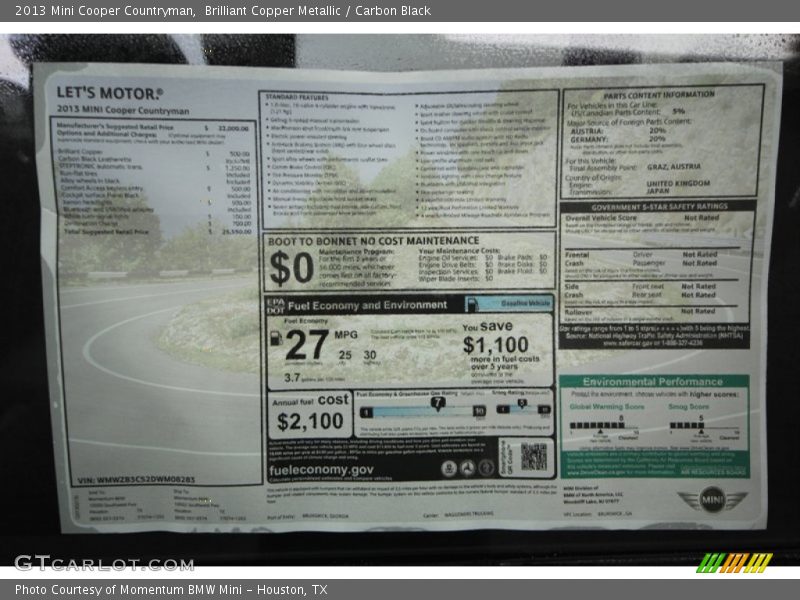Viewport: 800px width, 600px height.
Task: Click the 'GERMANY' parts content row
Action: (x=617, y=139)
